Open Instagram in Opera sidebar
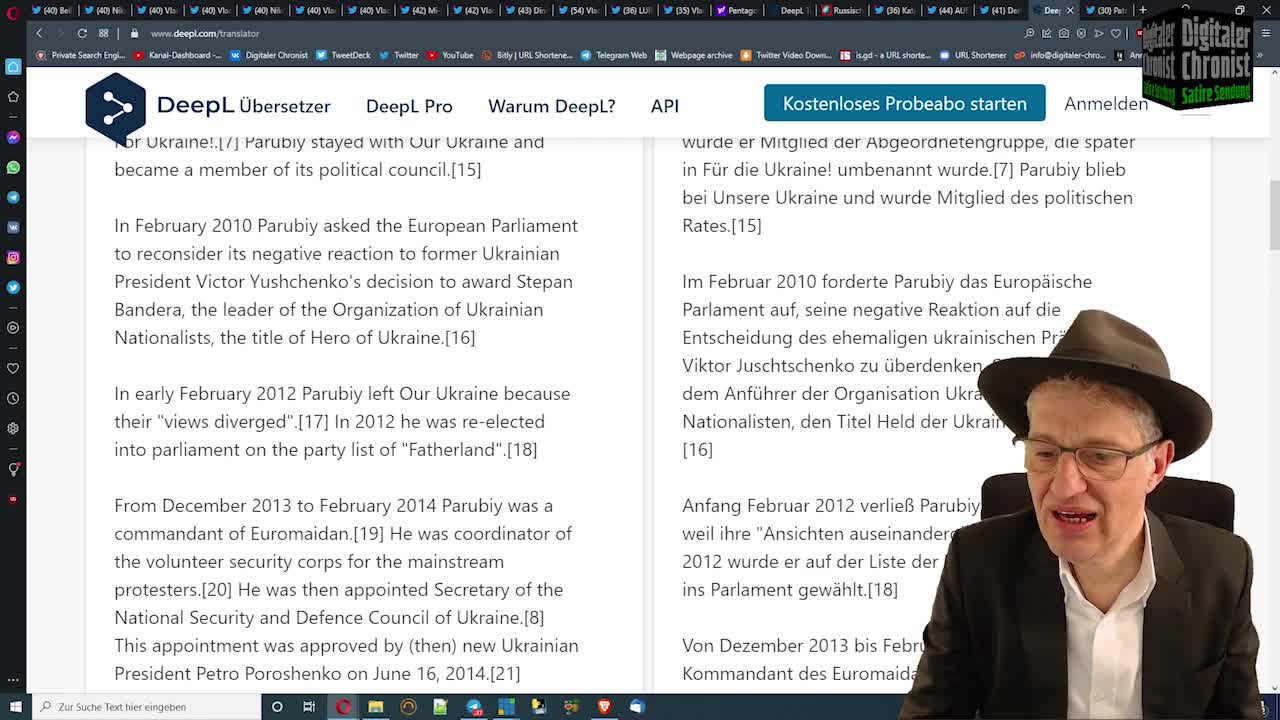 point(13,257)
